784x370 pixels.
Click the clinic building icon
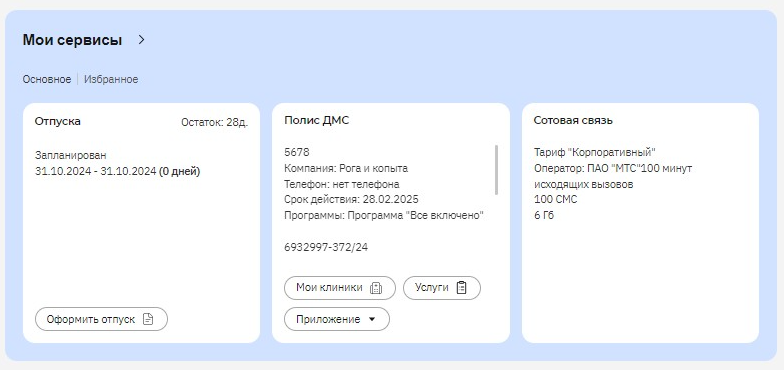[x=376, y=288]
